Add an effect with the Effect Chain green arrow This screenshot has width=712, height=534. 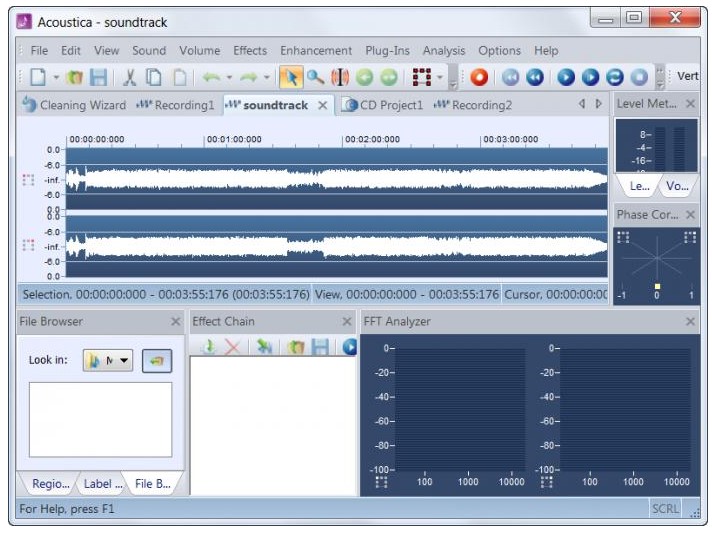point(209,347)
